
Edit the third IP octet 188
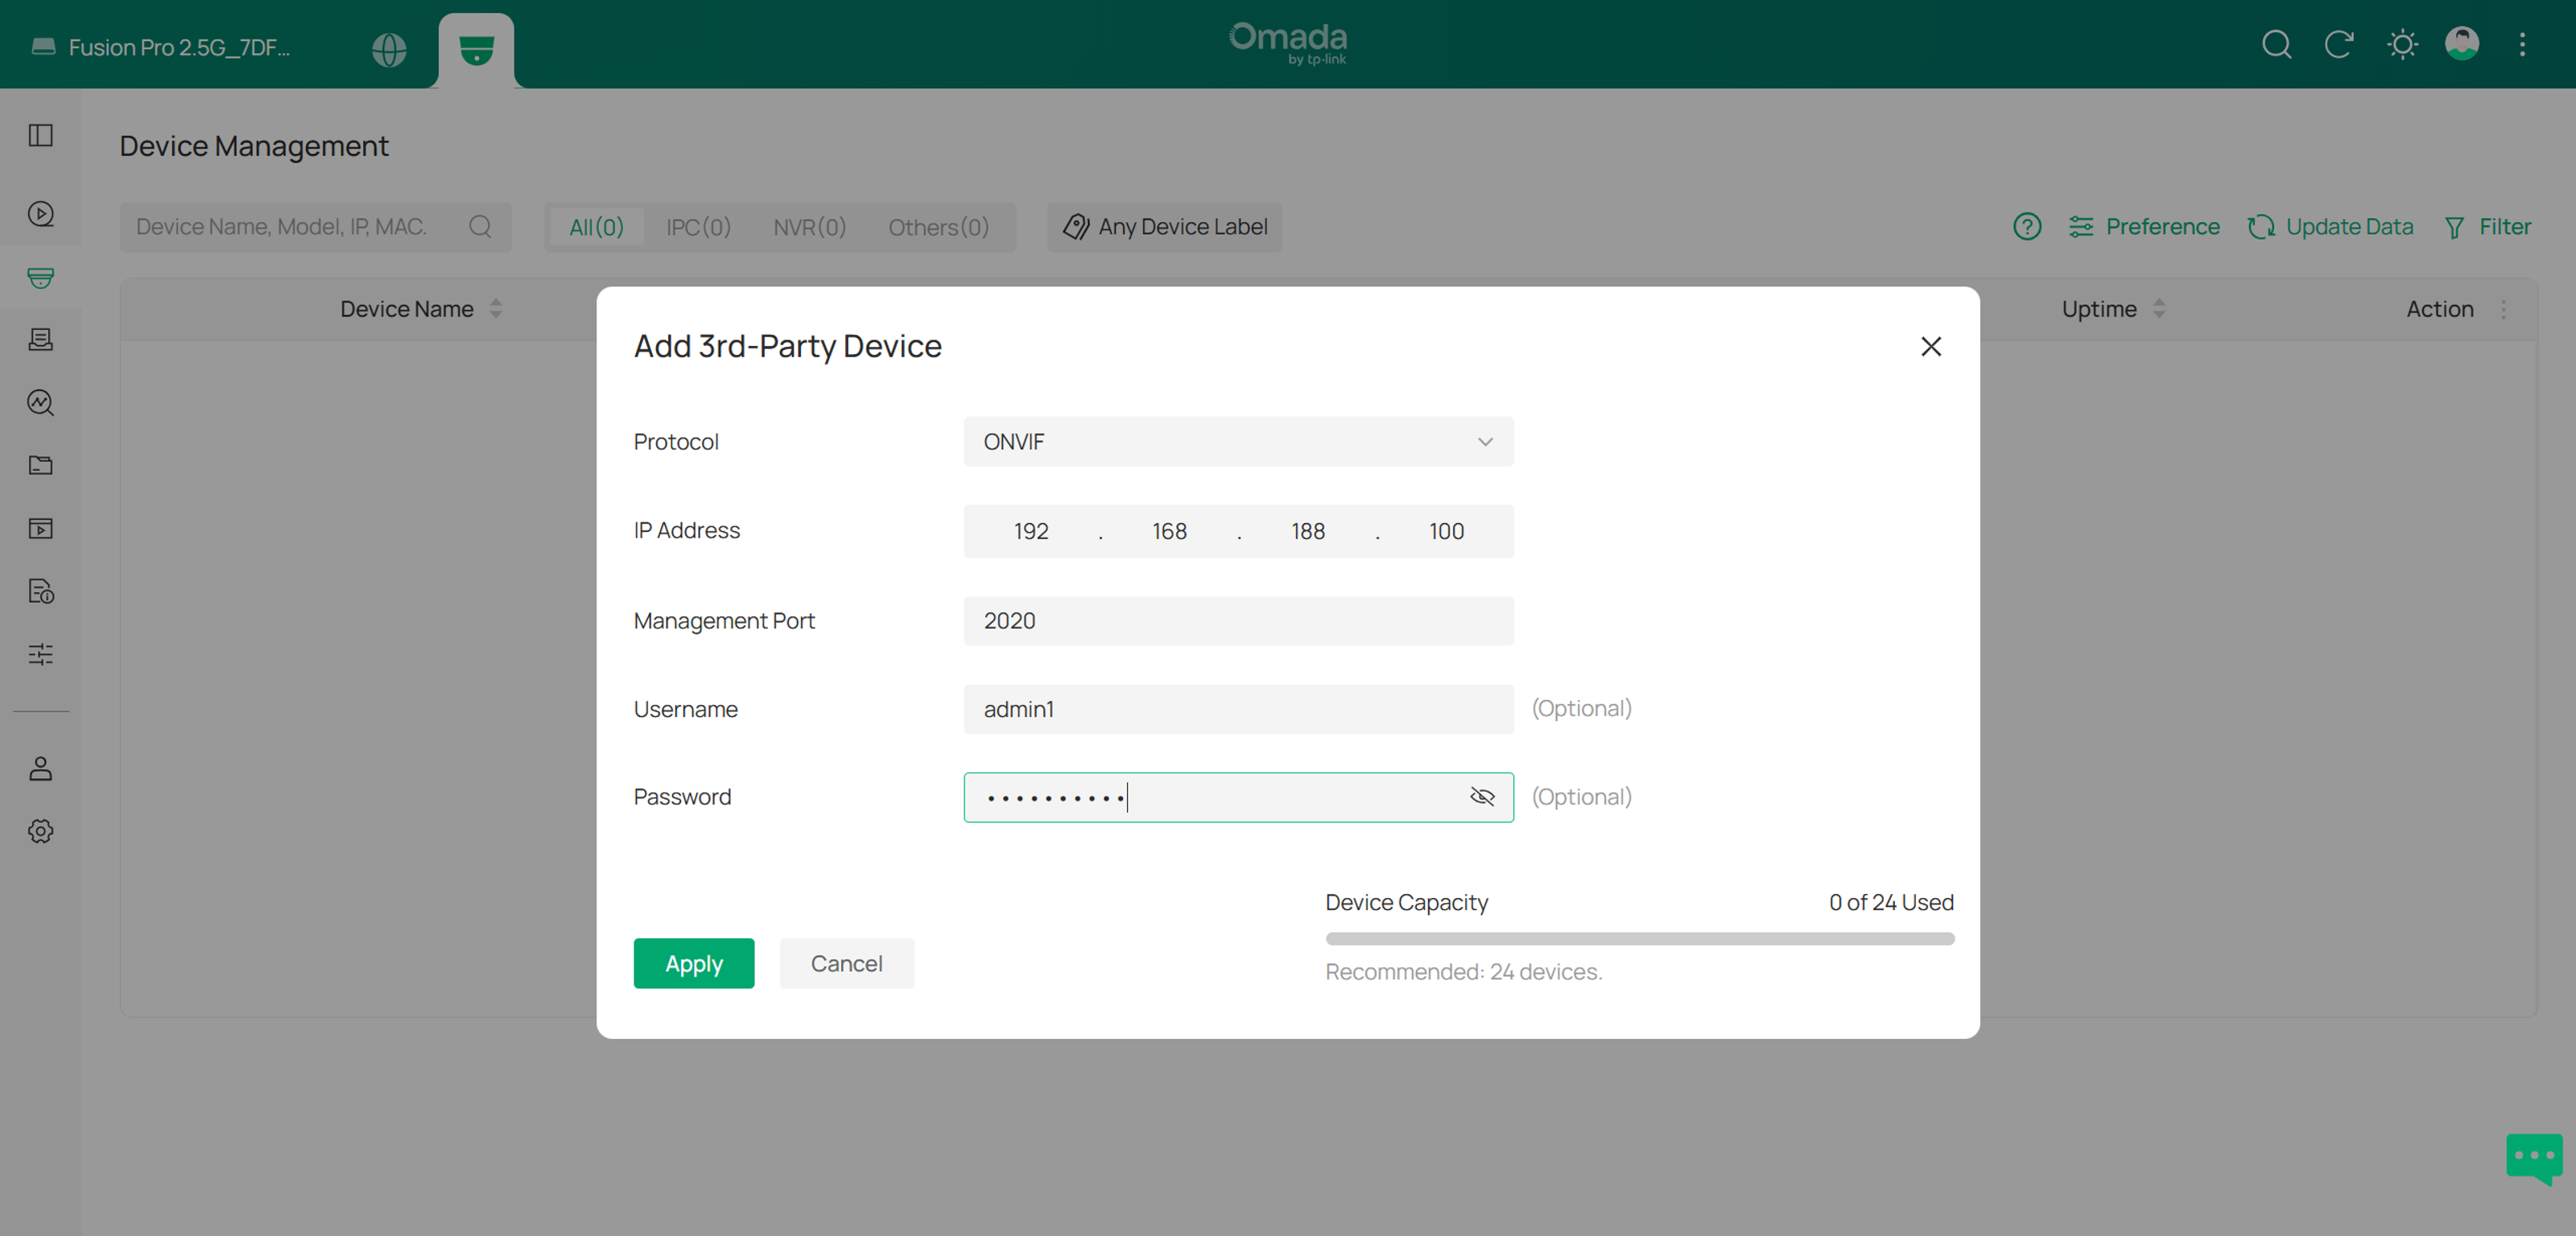coord(1307,531)
